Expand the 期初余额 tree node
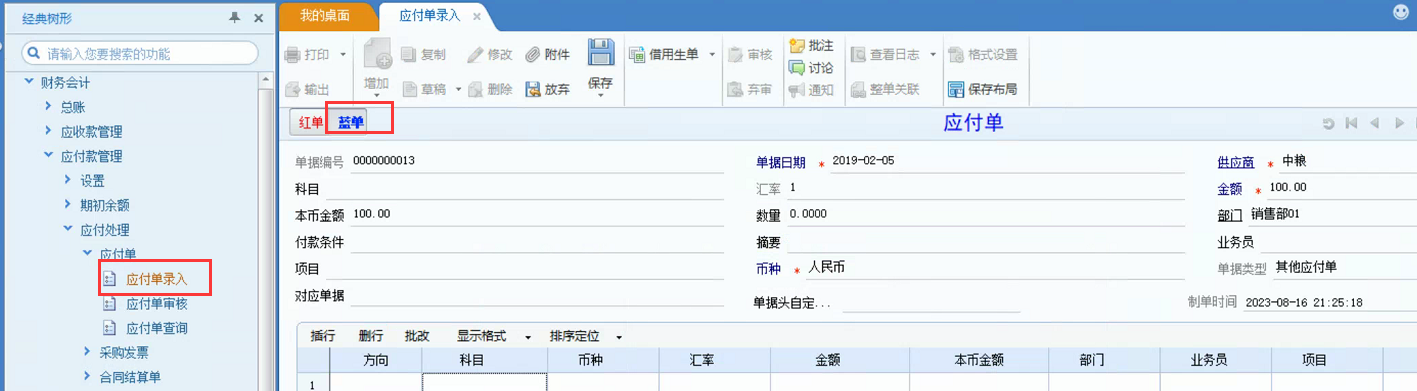 67,205
